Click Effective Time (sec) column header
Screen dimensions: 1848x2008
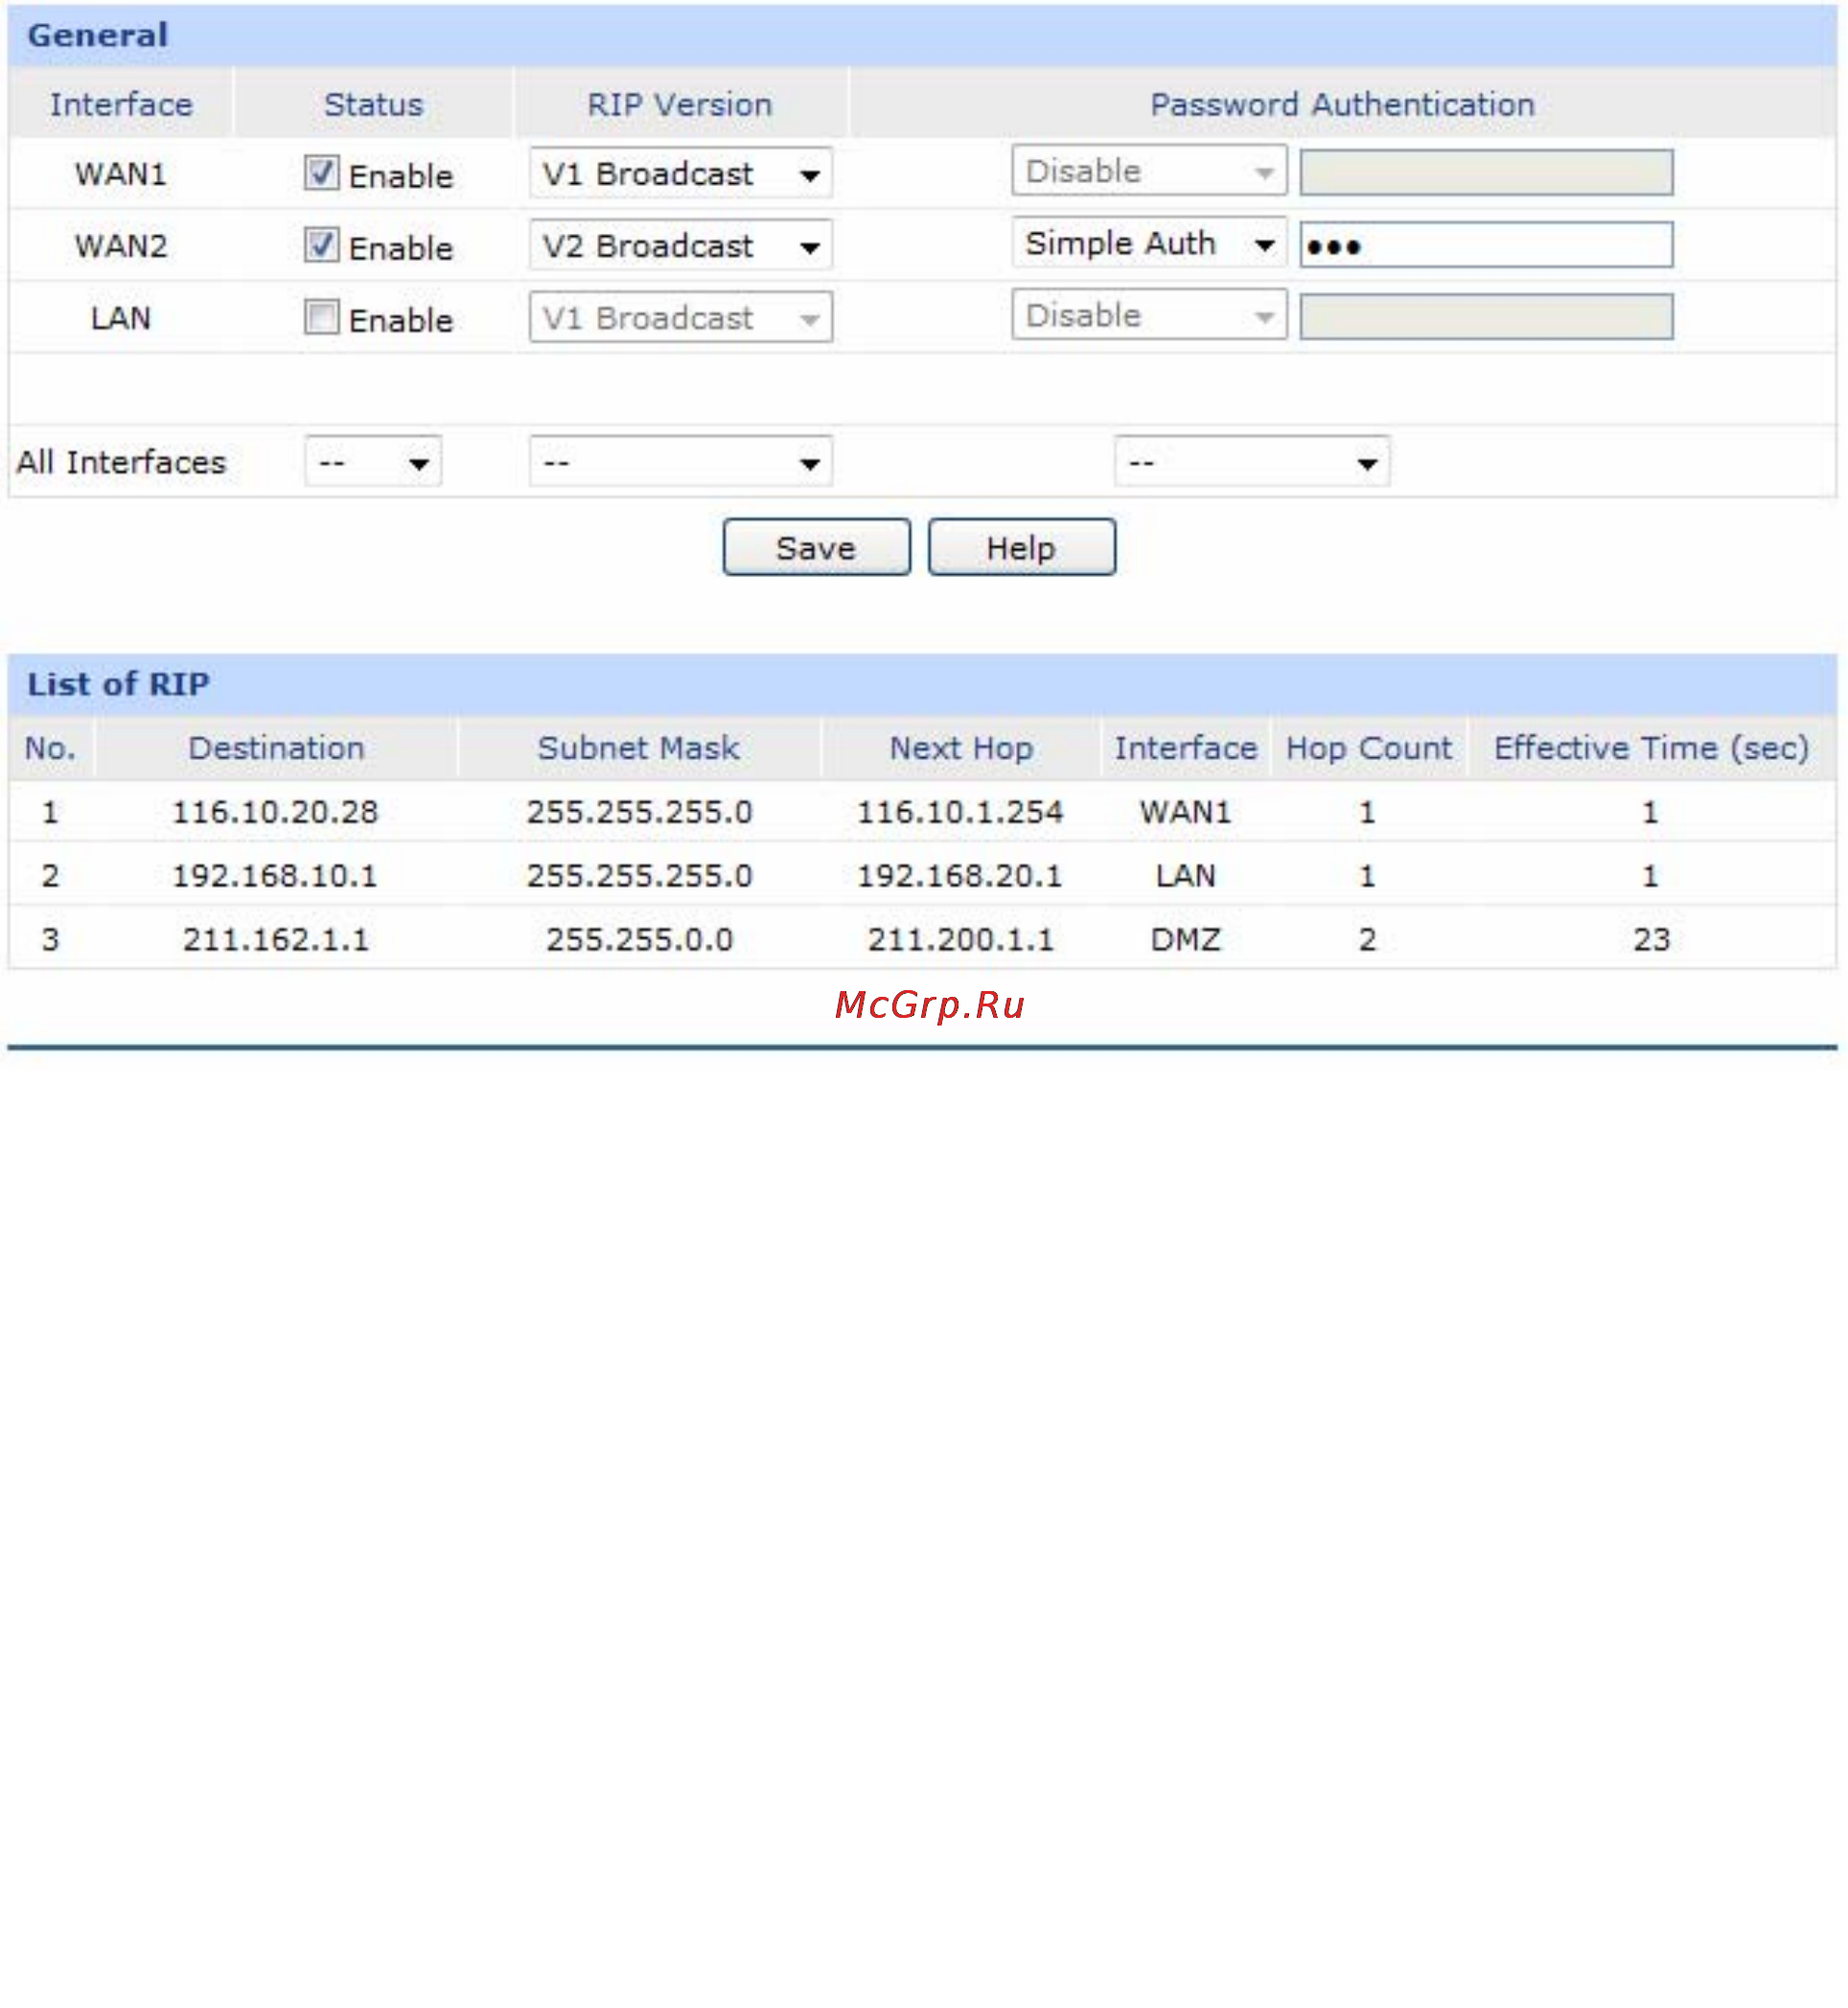(1652, 748)
